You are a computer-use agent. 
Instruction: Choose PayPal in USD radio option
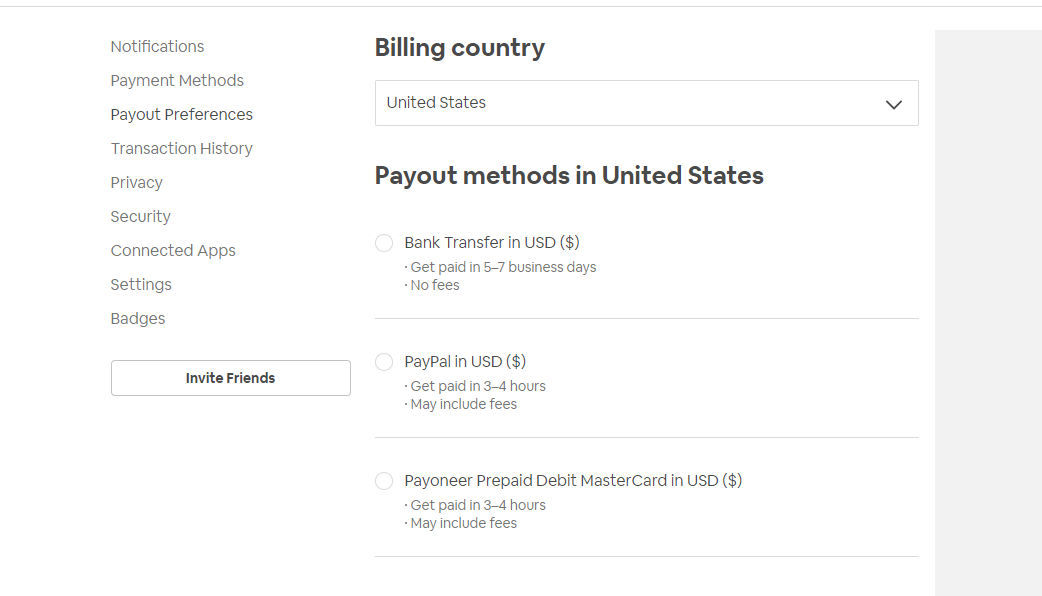pyautogui.click(x=384, y=362)
